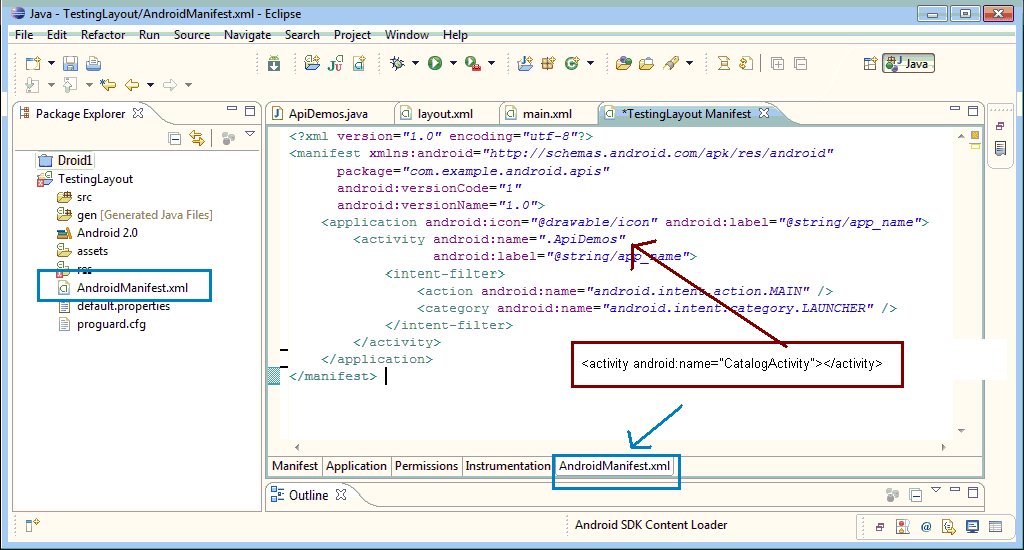Select the Application bottom tab
This screenshot has height=550, width=1024.
[357, 466]
